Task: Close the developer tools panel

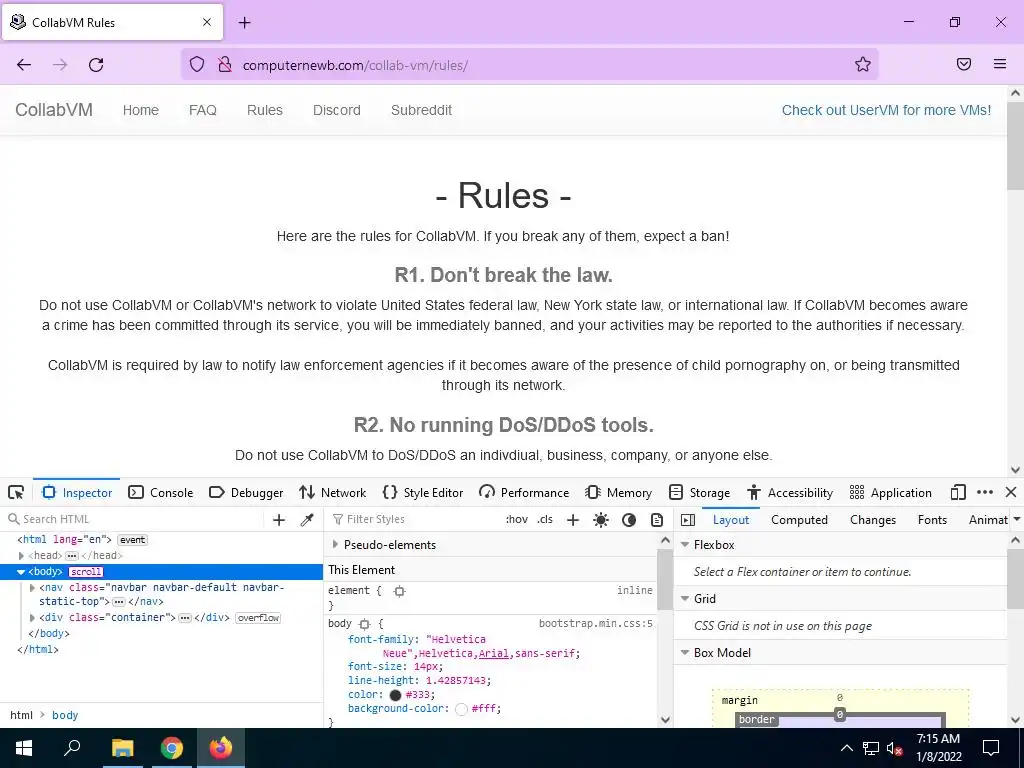Action: [1011, 492]
